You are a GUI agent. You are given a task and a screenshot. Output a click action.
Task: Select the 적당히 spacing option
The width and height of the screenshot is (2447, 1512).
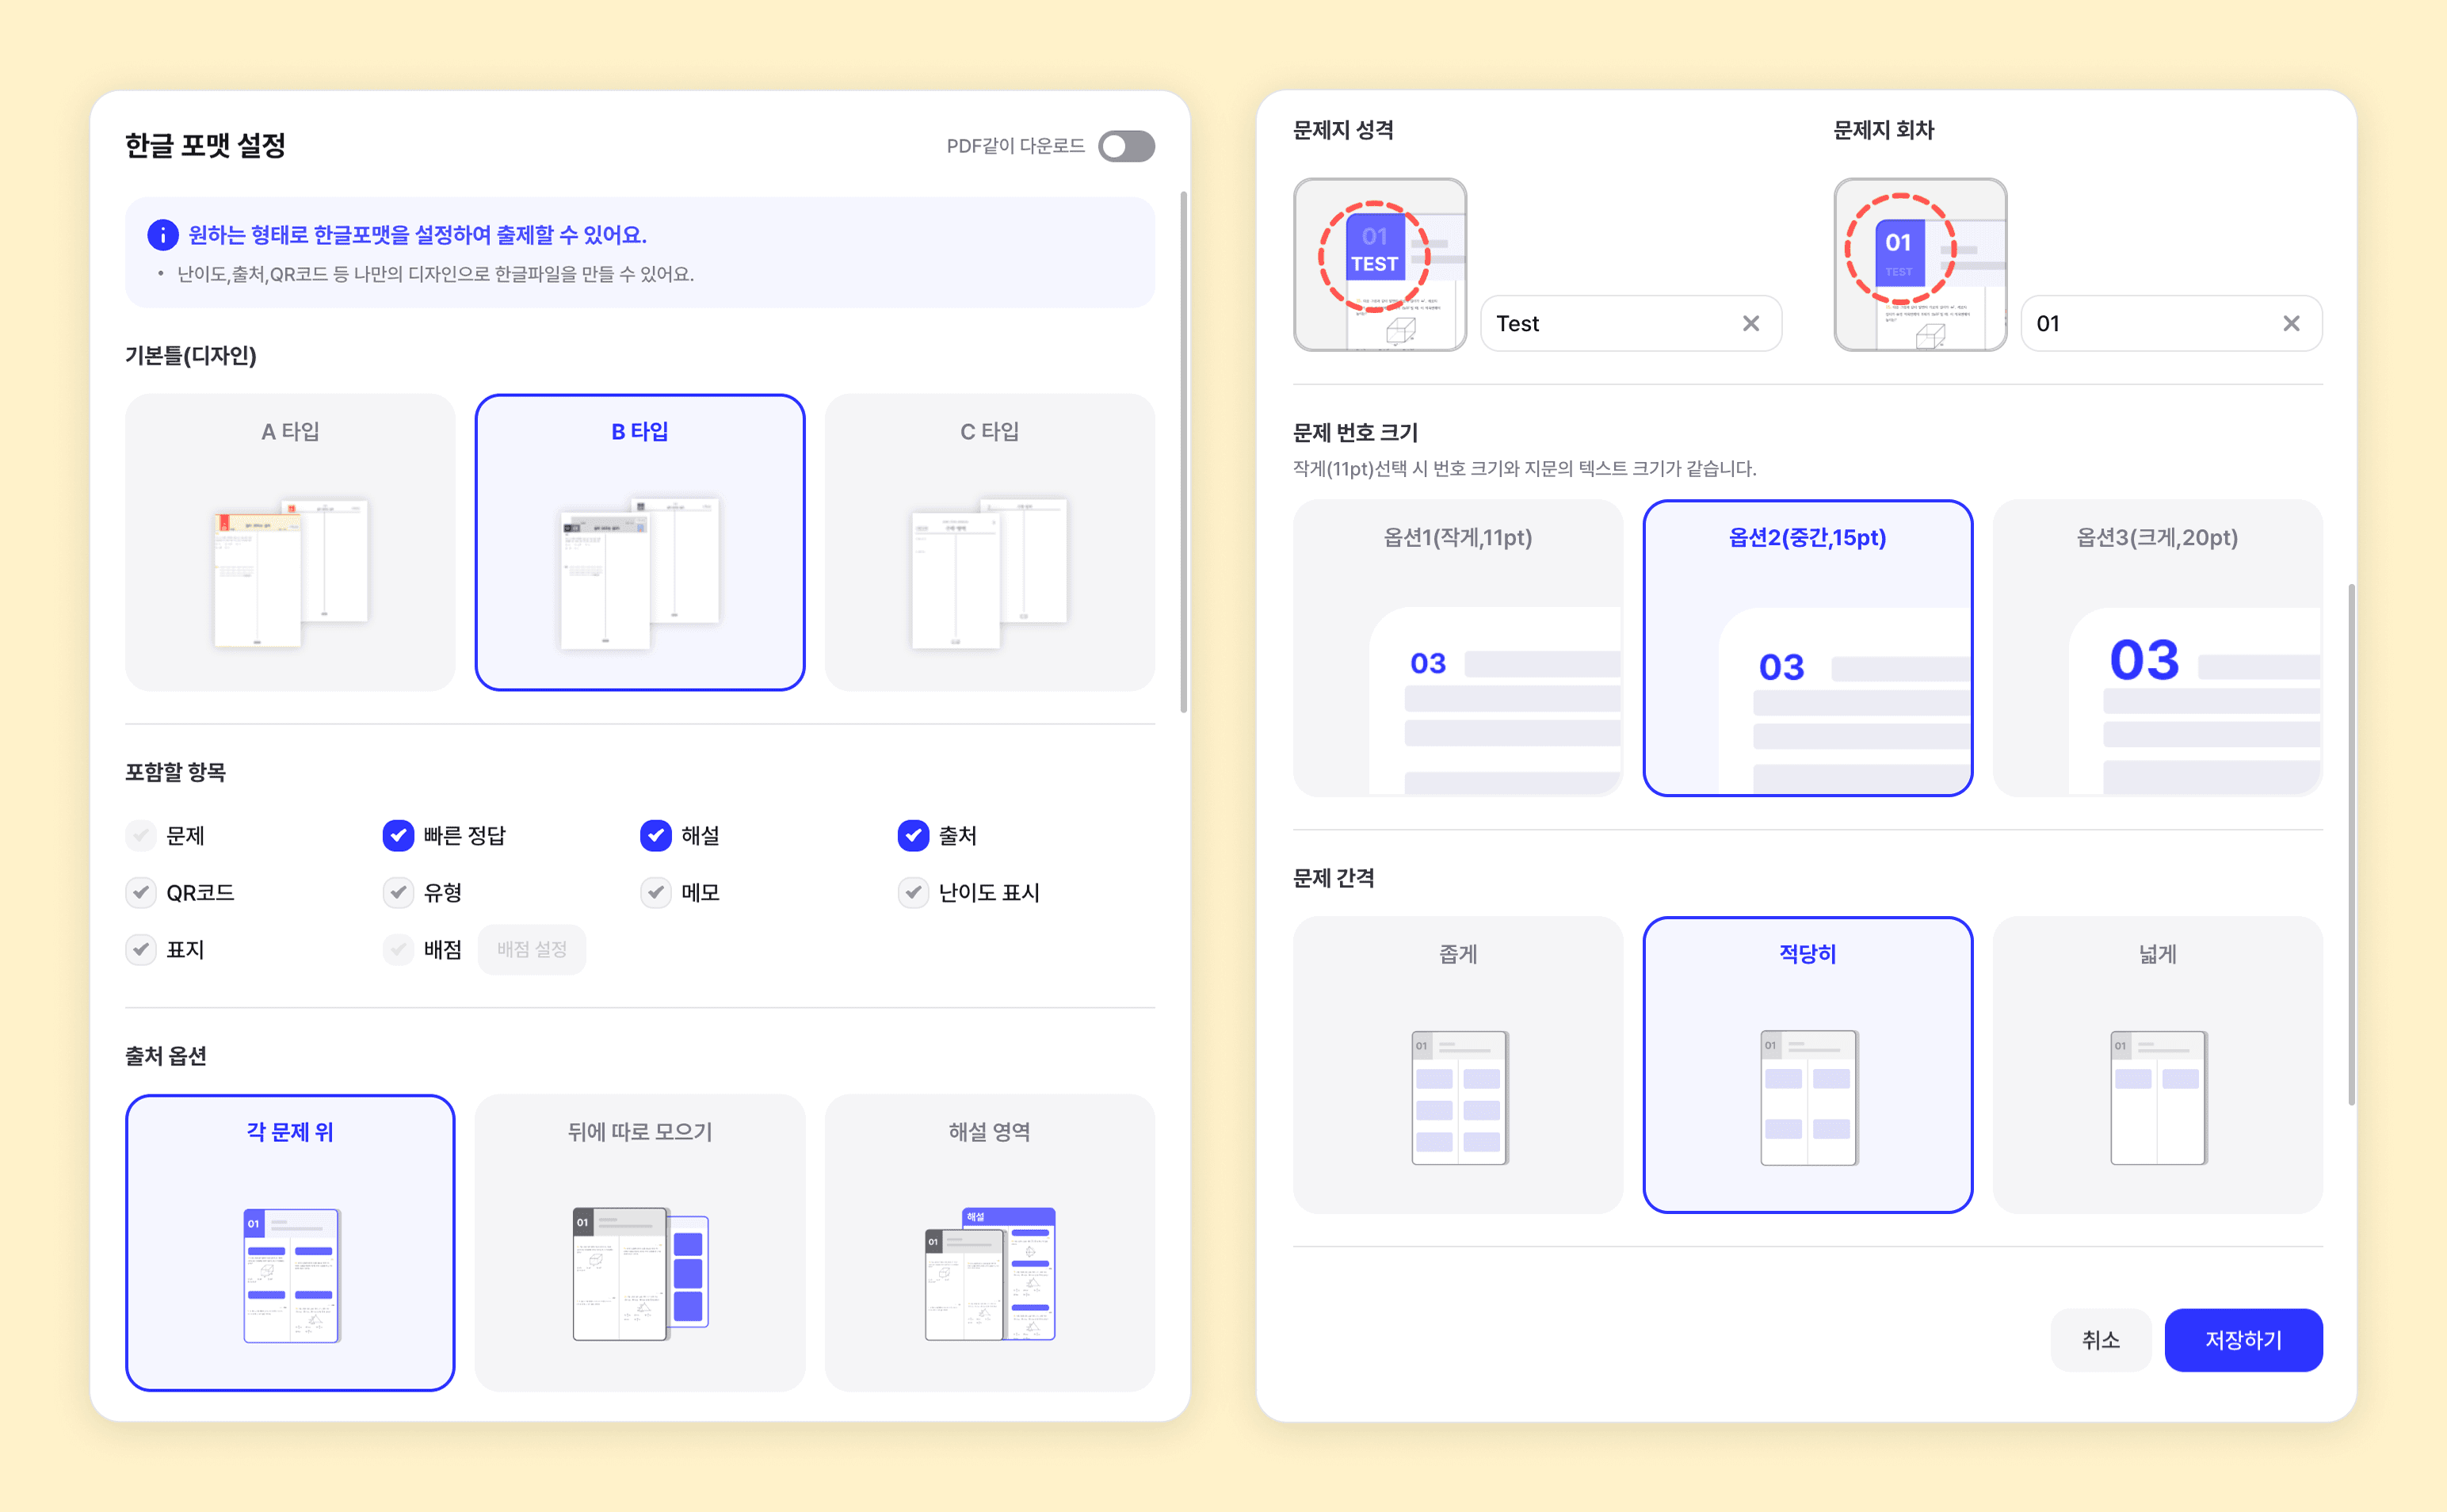(x=1808, y=1064)
